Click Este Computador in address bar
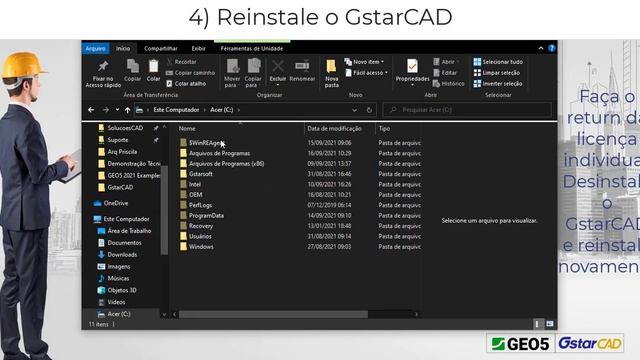Viewport: 640px width, 360px height. point(176,110)
